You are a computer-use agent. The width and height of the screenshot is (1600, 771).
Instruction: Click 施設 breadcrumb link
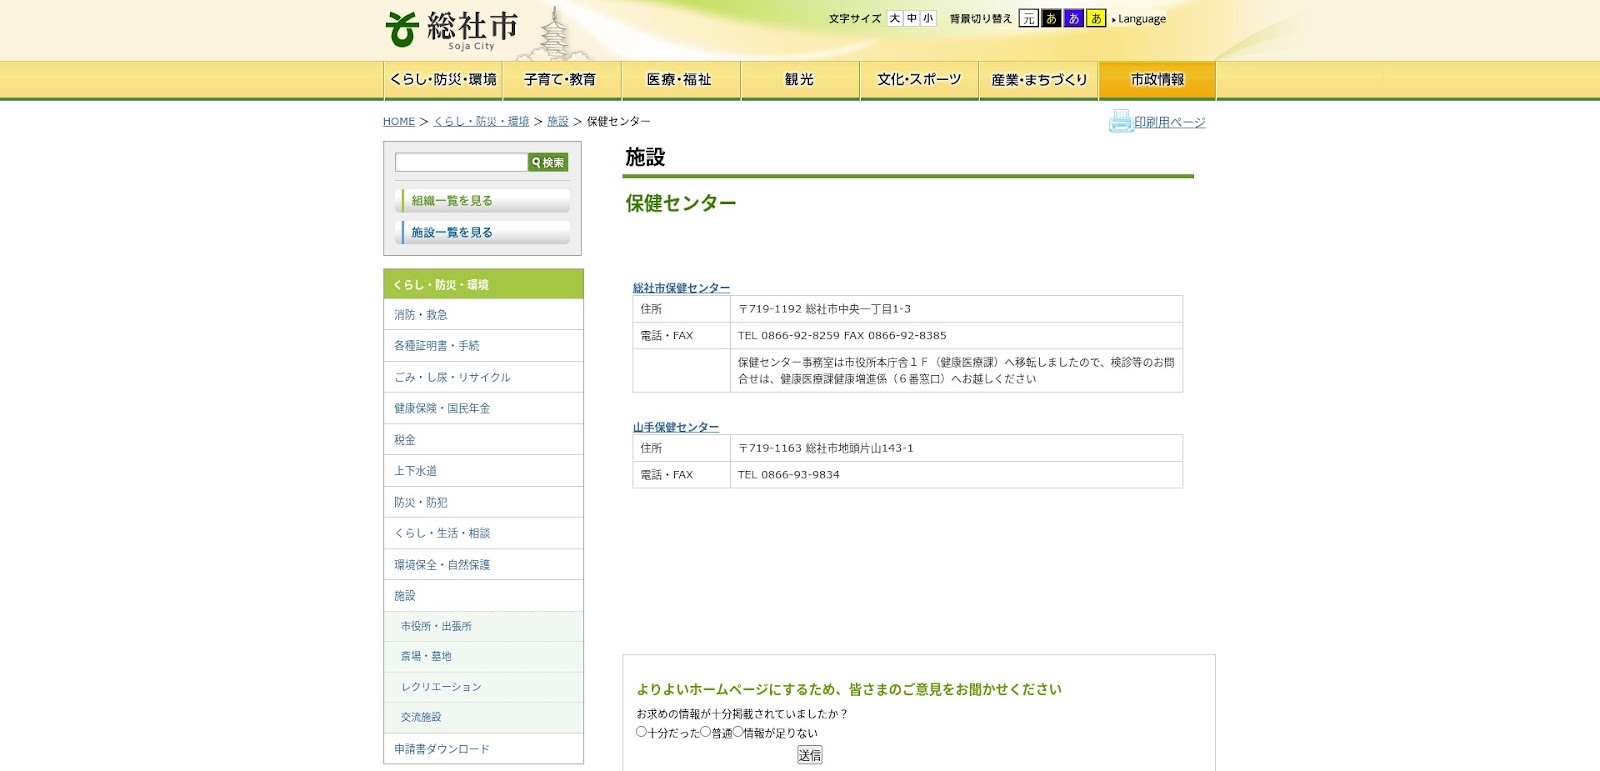pos(558,121)
